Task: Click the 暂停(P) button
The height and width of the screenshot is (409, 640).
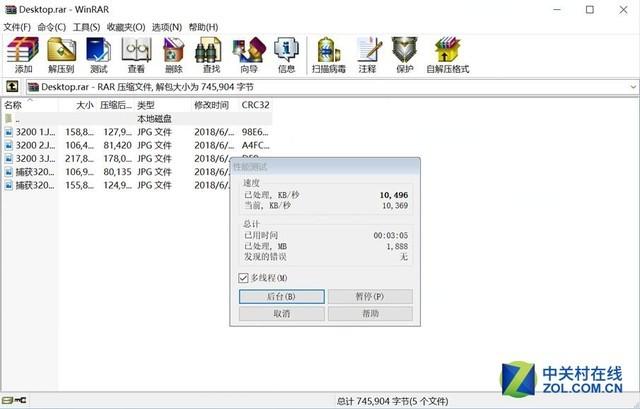Action: tap(370, 296)
